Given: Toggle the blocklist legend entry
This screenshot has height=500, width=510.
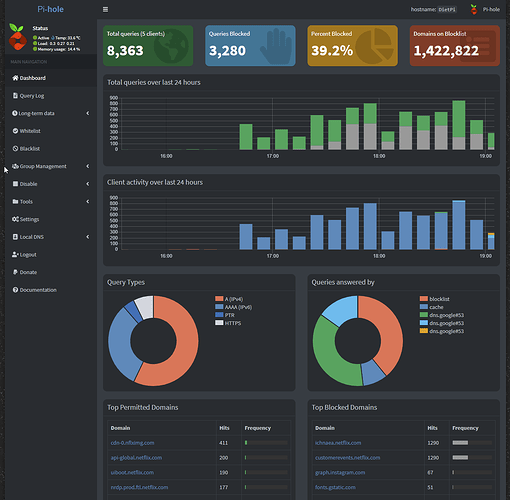Looking at the screenshot, I should coord(435,299).
